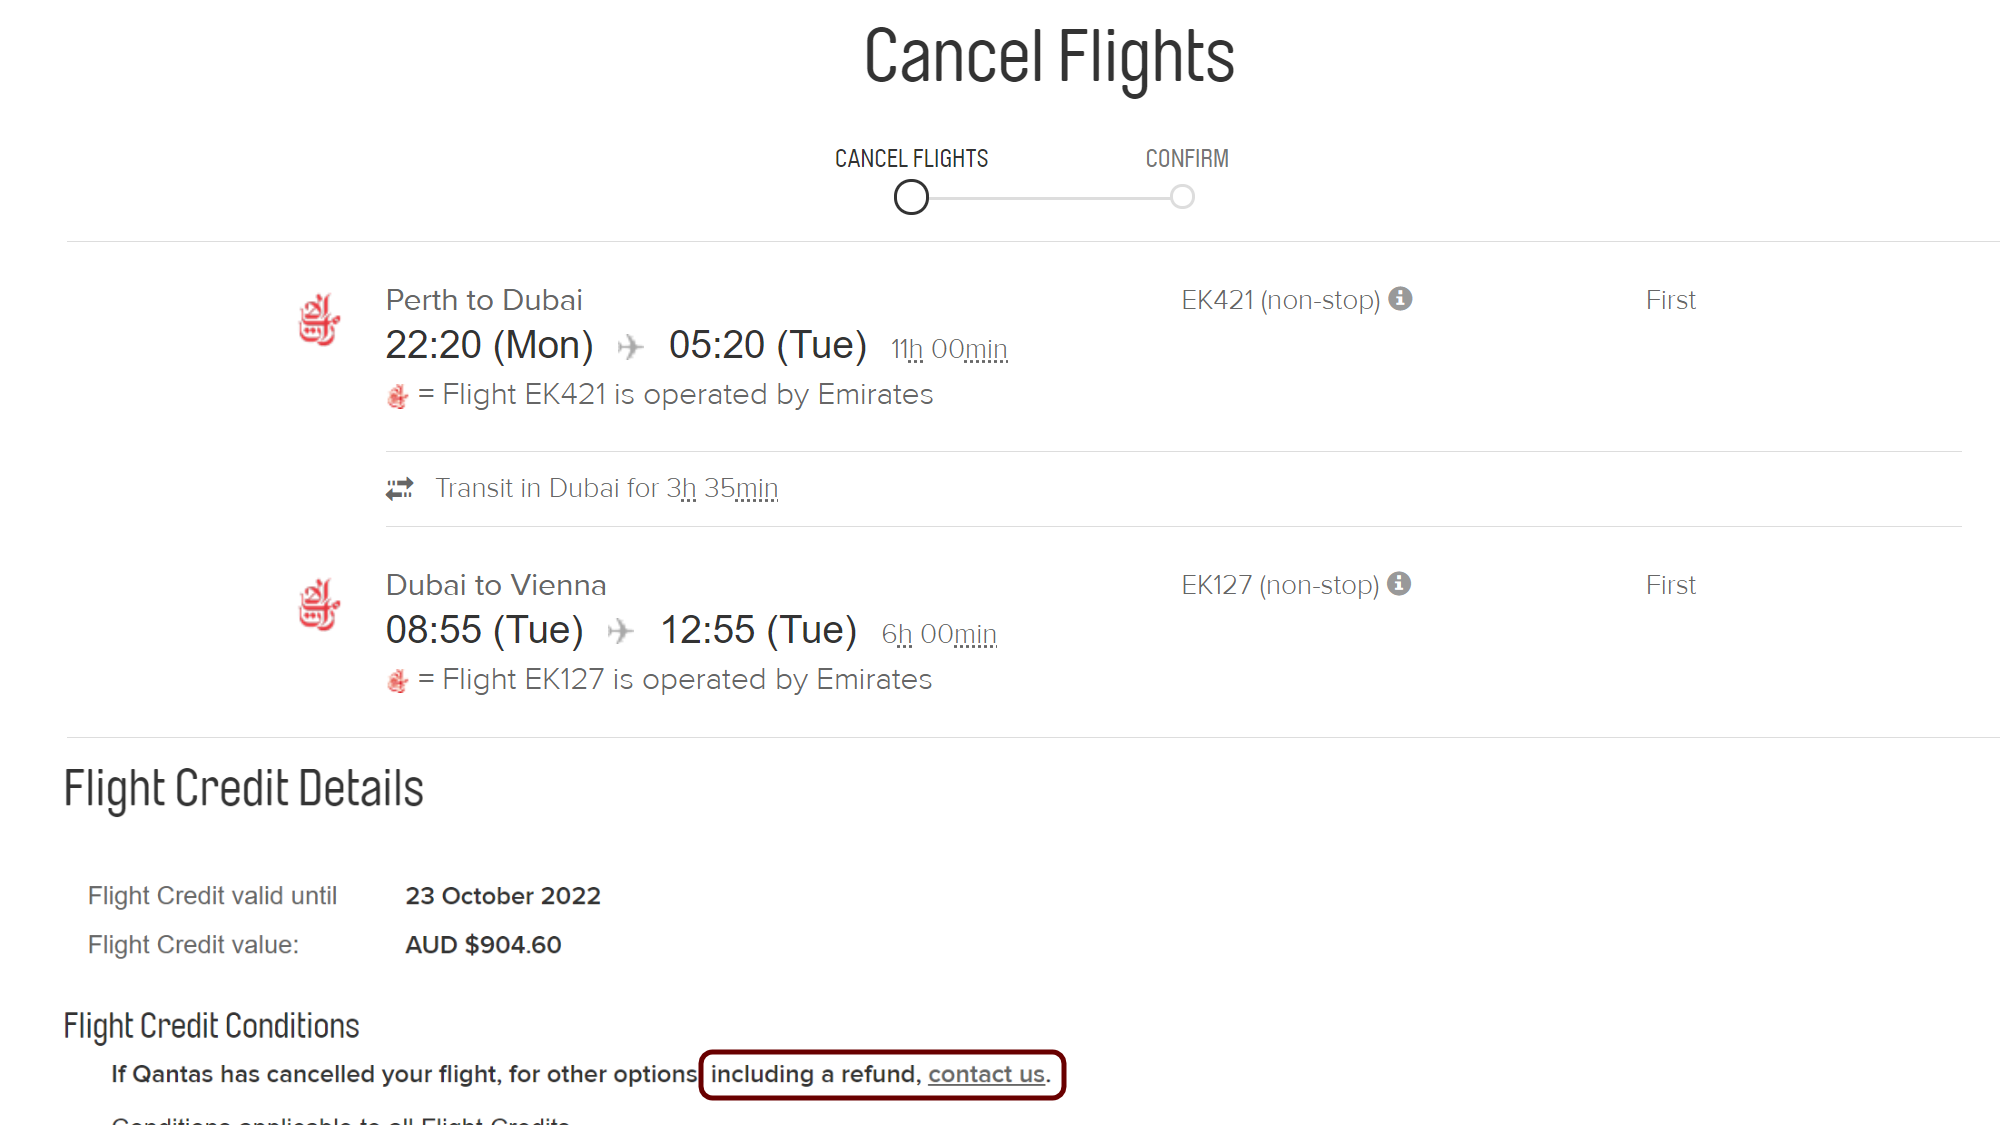Click Emirates logo for Dubai to Vienna flight
This screenshot has width=2000, height=1125.
click(x=319, y=605)
